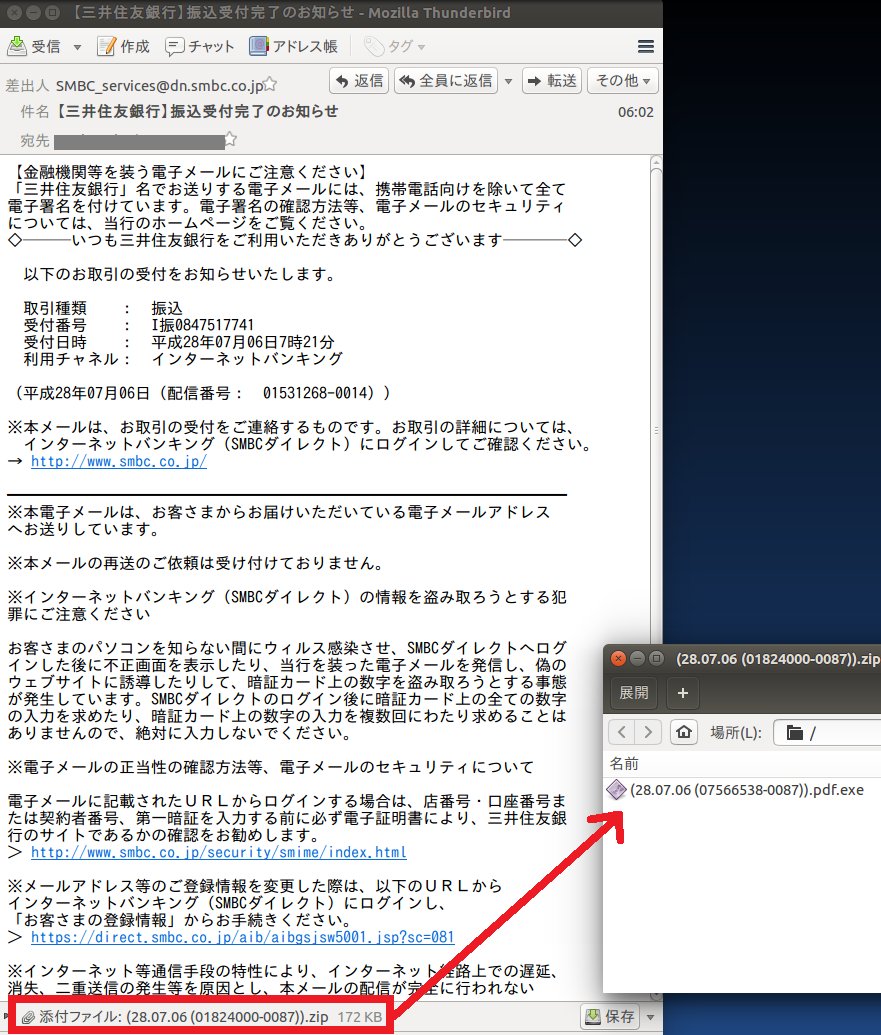Click the paperclip attachment icon

28,1017
